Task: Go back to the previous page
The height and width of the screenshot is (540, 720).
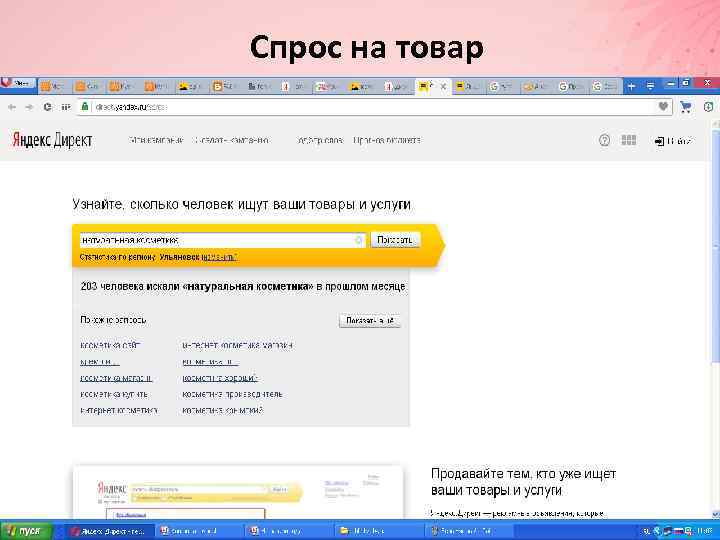Action: (x=12, y=107)
